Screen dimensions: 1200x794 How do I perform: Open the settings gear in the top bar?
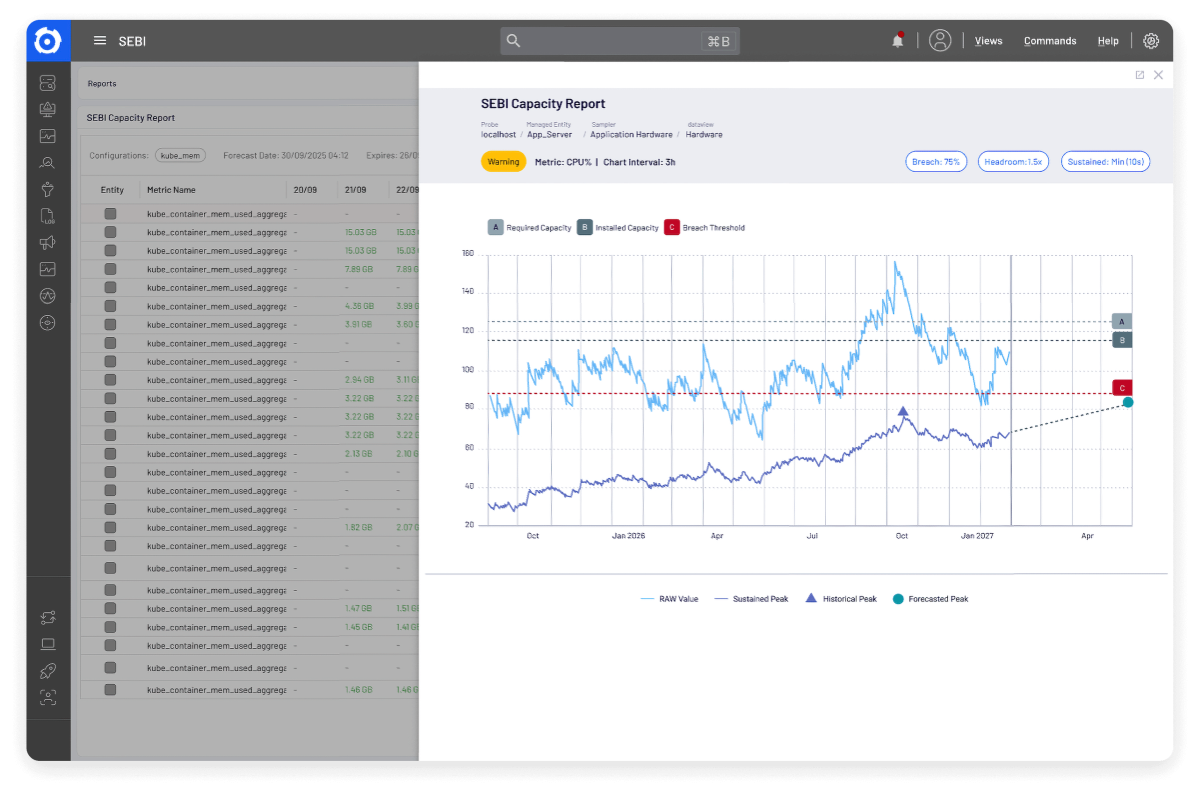click(1151, 40)
